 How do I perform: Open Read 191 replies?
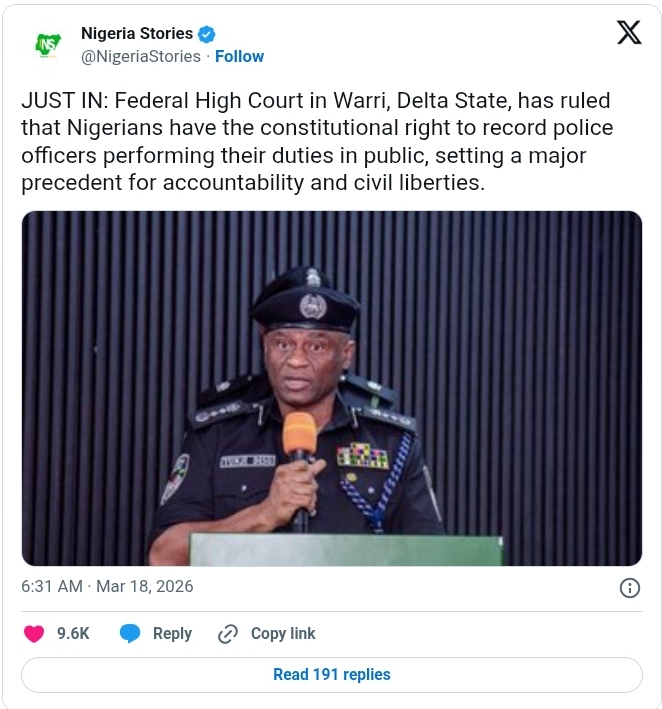[x=331, y=675]
